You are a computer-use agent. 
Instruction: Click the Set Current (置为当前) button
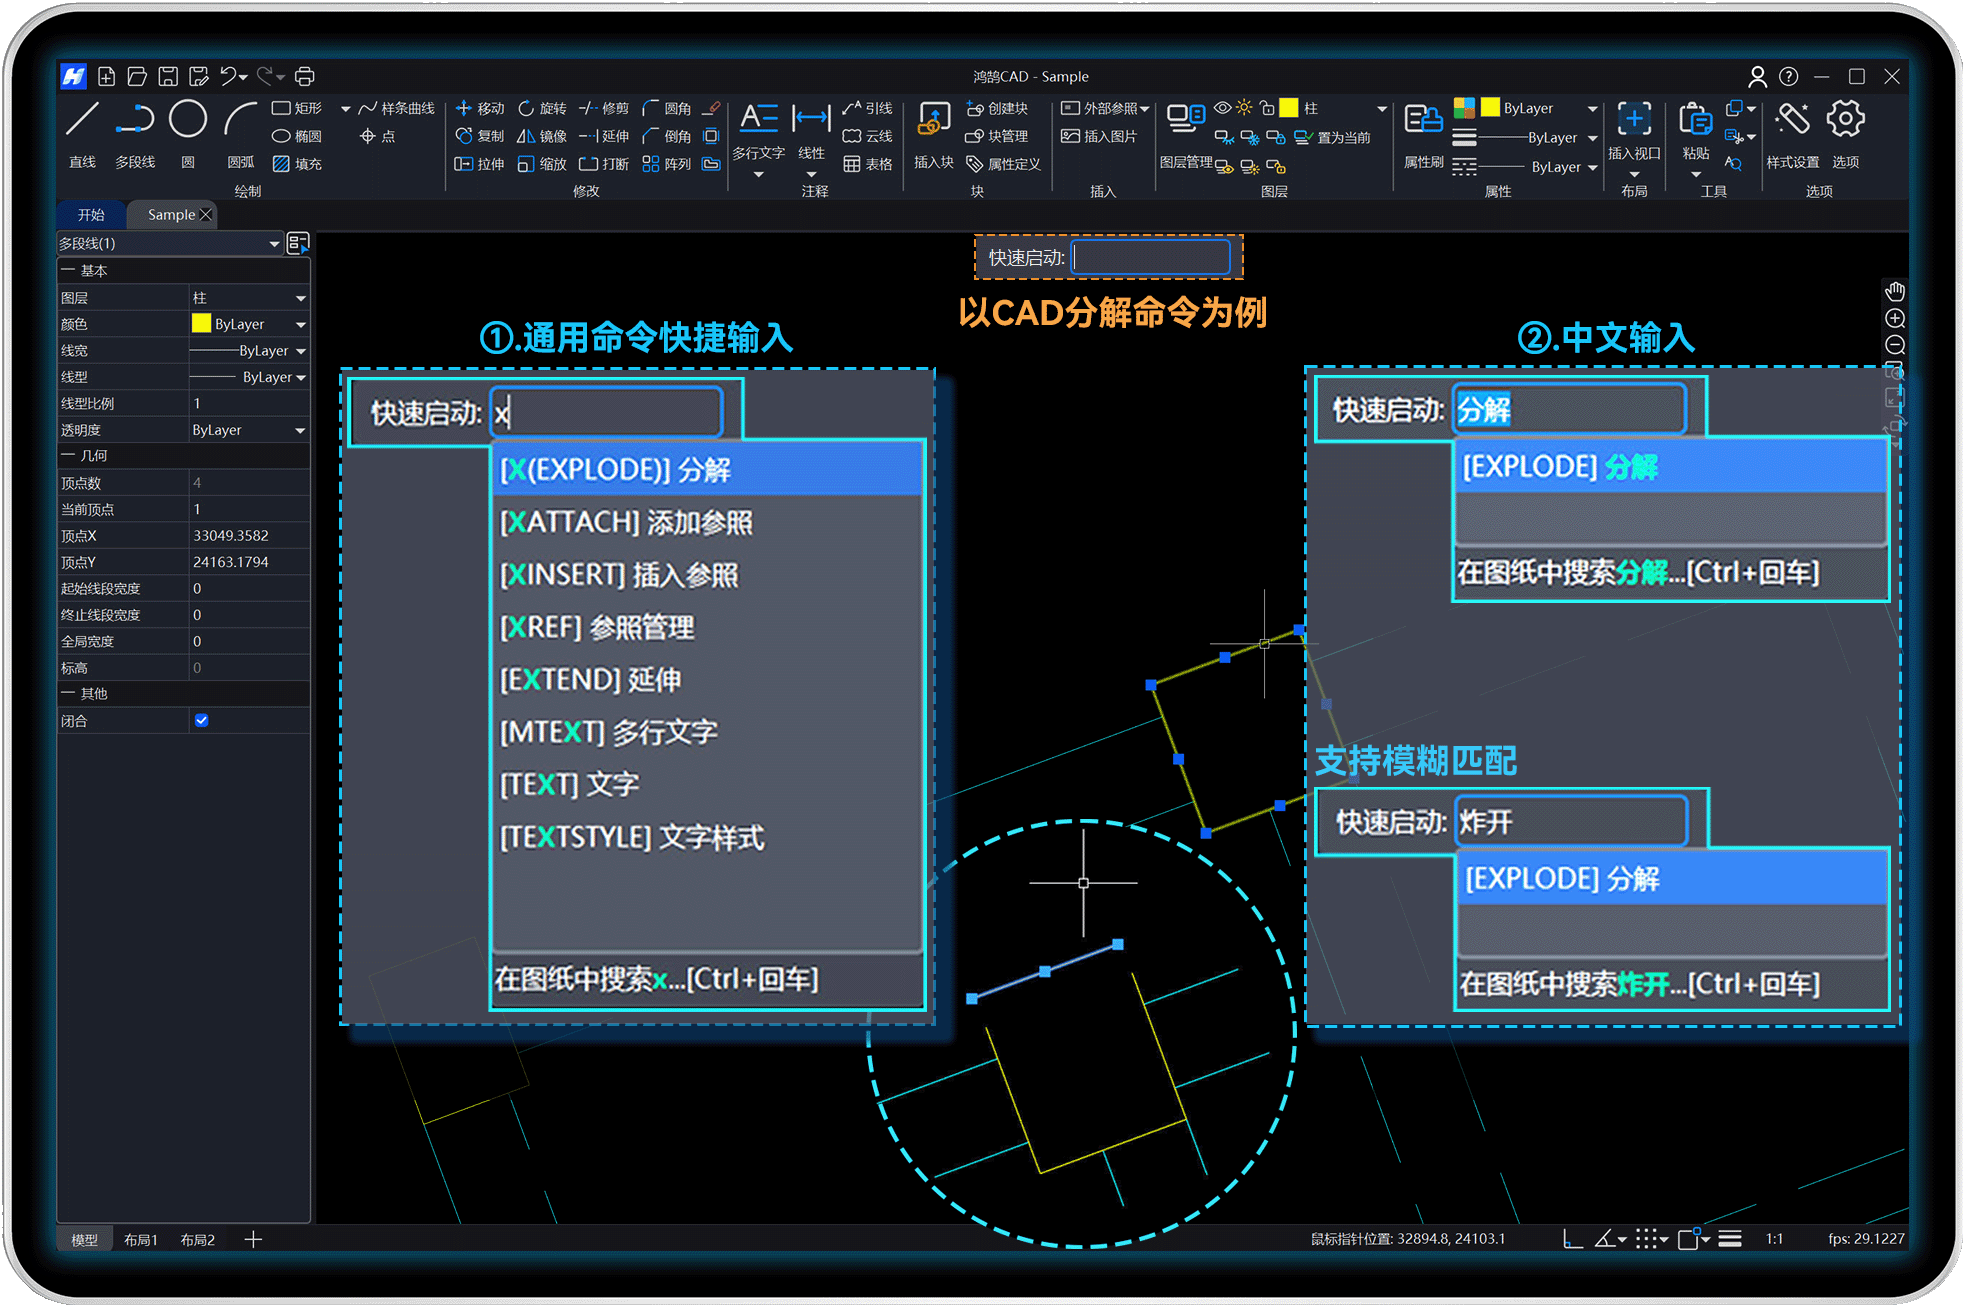tap(1333, 137)
